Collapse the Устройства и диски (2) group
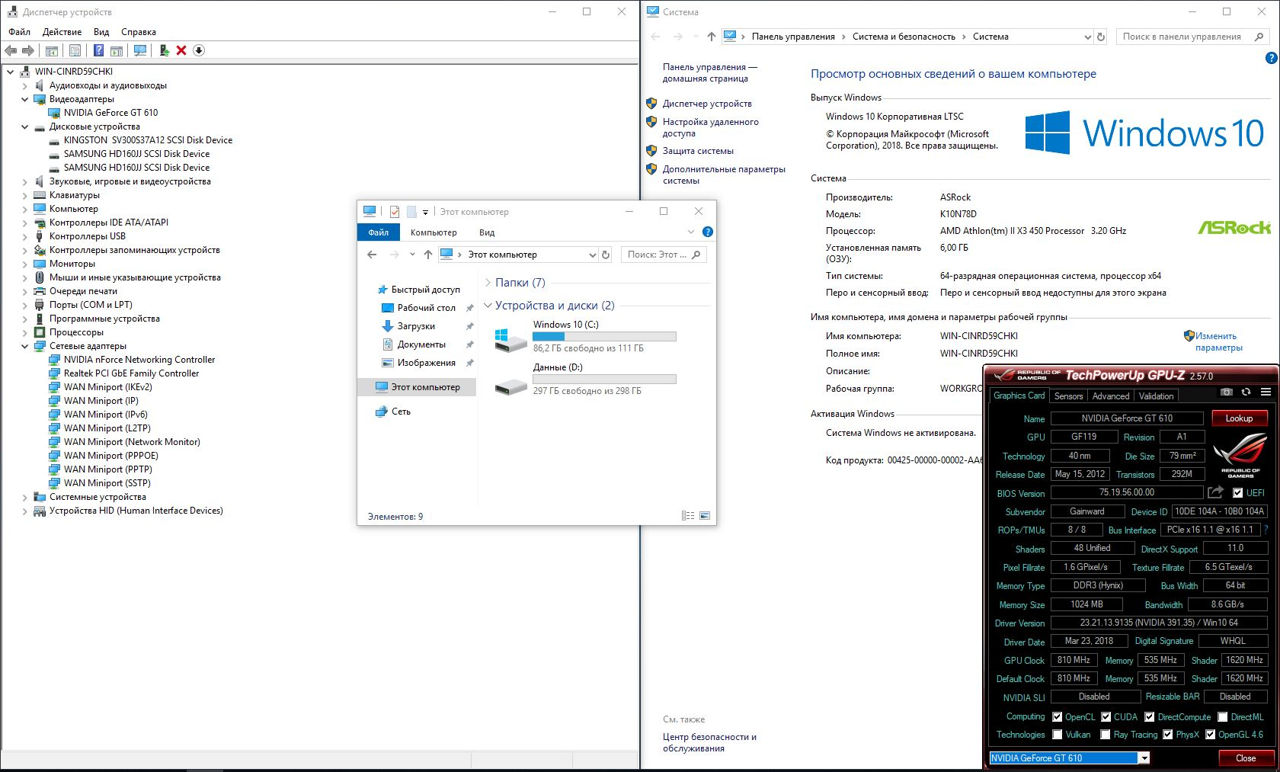The width and height of the screenshot is (1280, 772). tap(488, 305)
